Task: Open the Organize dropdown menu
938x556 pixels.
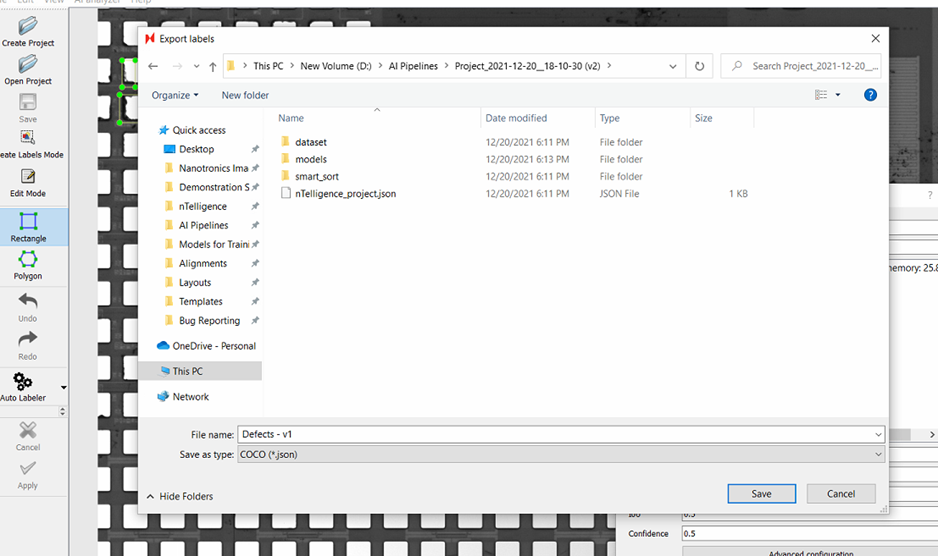Action: [175, 95]
